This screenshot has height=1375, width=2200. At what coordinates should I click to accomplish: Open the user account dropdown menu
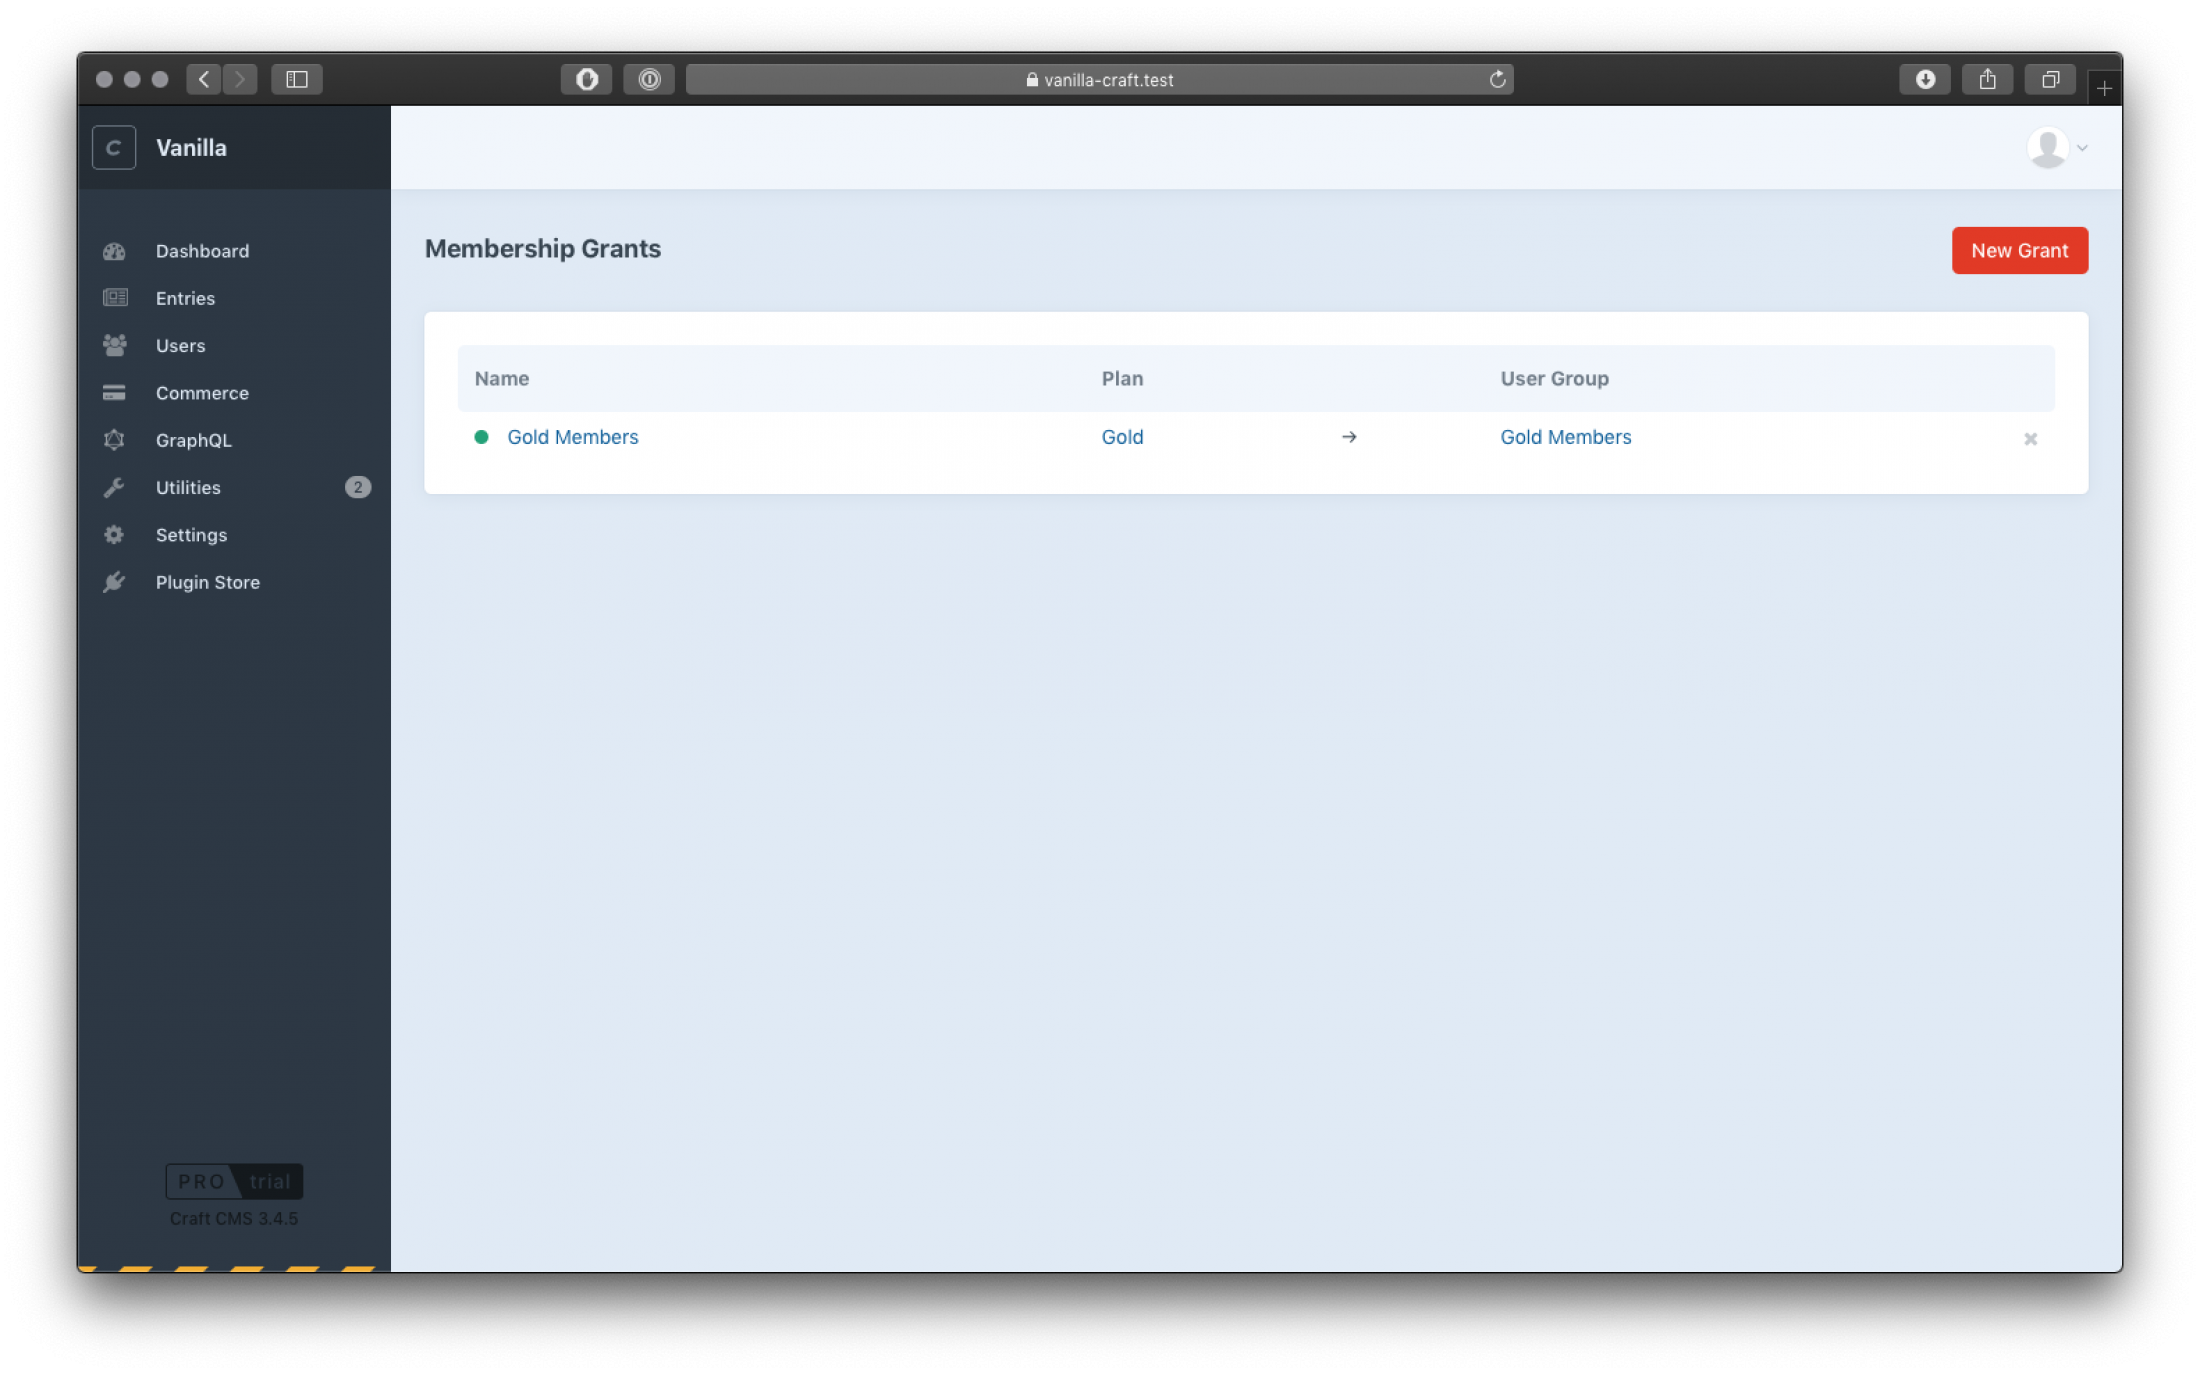[x=2057, y=148]
